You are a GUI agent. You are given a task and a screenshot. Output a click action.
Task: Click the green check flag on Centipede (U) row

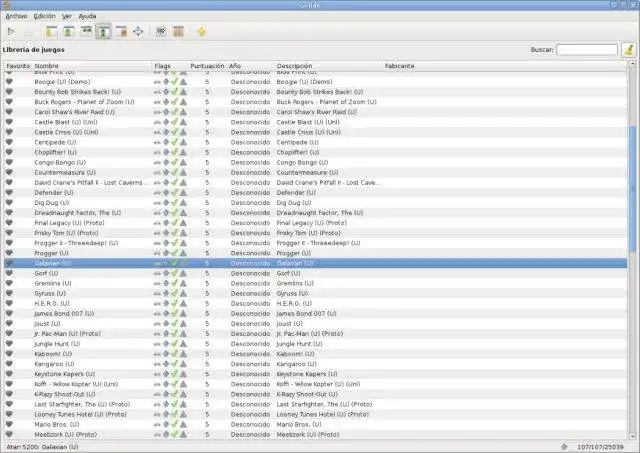[x=174, y=142]
